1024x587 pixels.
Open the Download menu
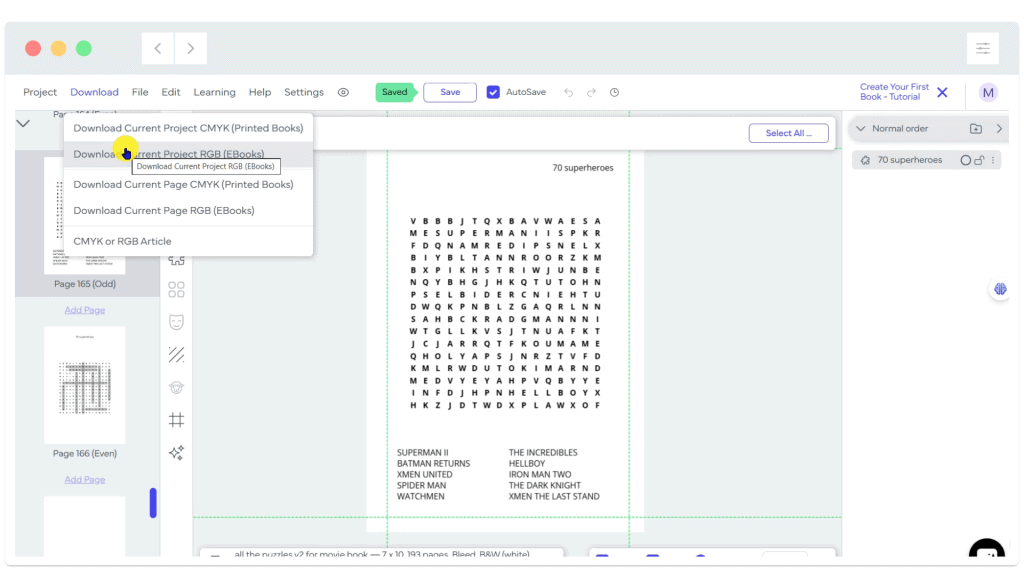[x=94, y=93]
